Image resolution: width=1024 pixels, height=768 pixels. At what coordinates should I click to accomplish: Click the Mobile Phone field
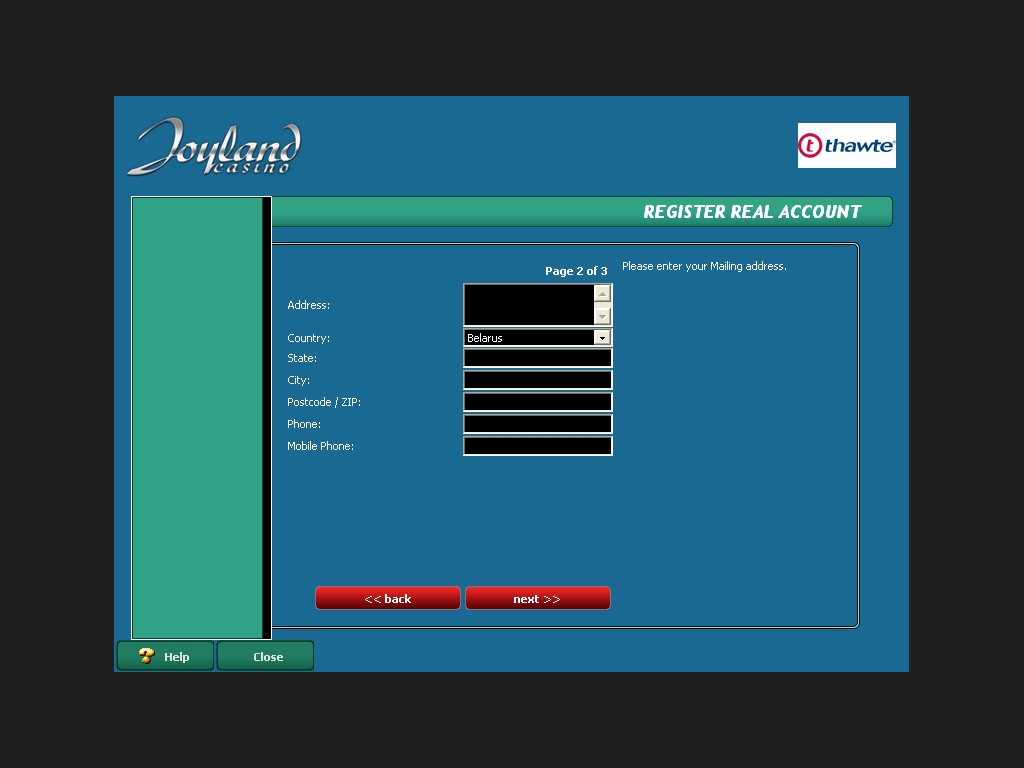pos(538,446)
